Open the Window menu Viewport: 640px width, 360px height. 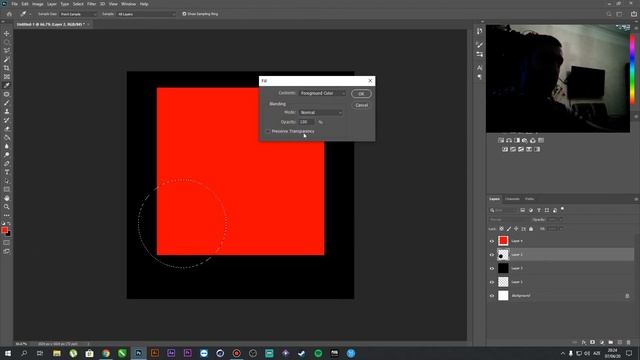[128, 4]
